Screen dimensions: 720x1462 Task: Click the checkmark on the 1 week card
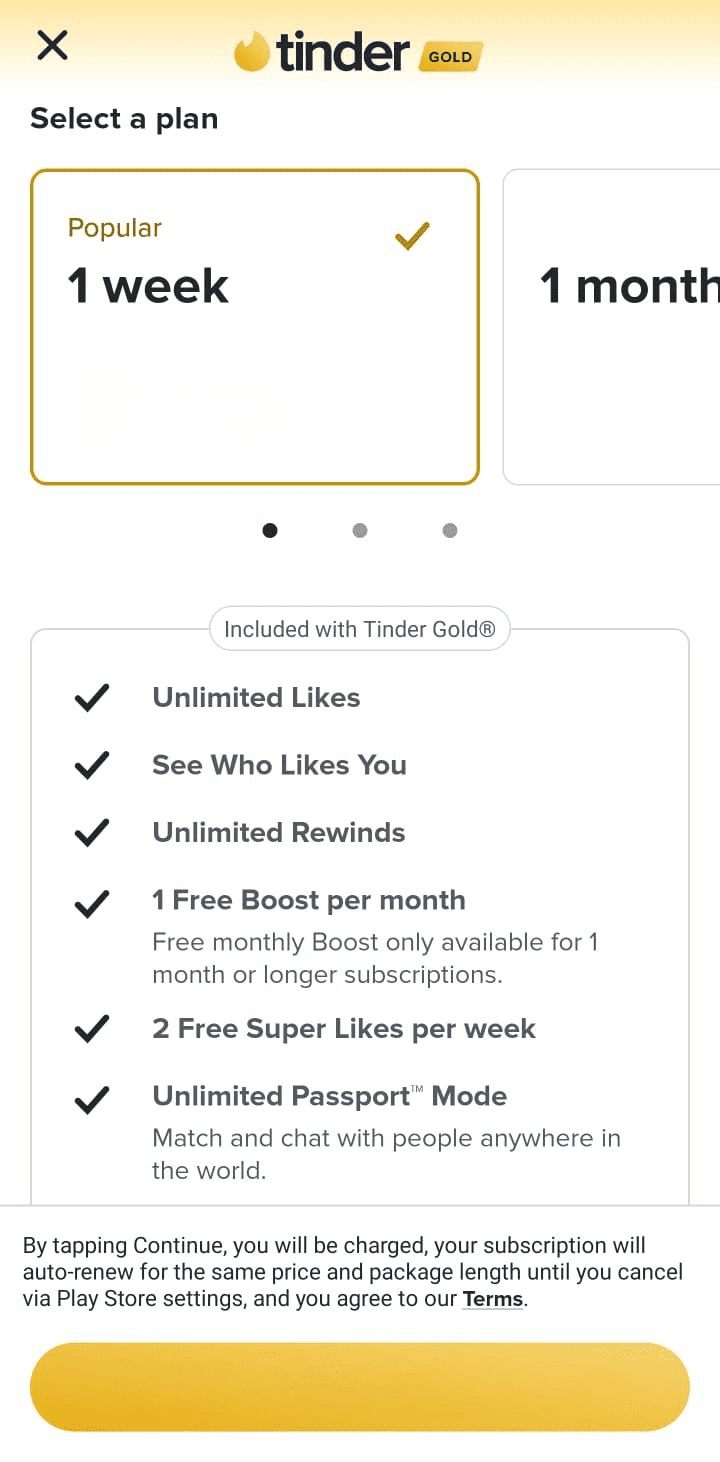click(411, 236)
